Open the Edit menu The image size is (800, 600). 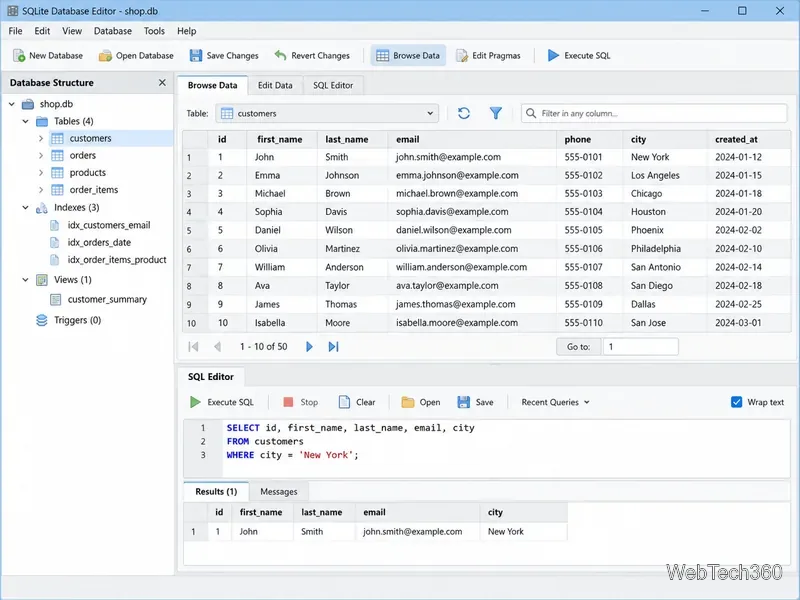click(x=42, y=31)
